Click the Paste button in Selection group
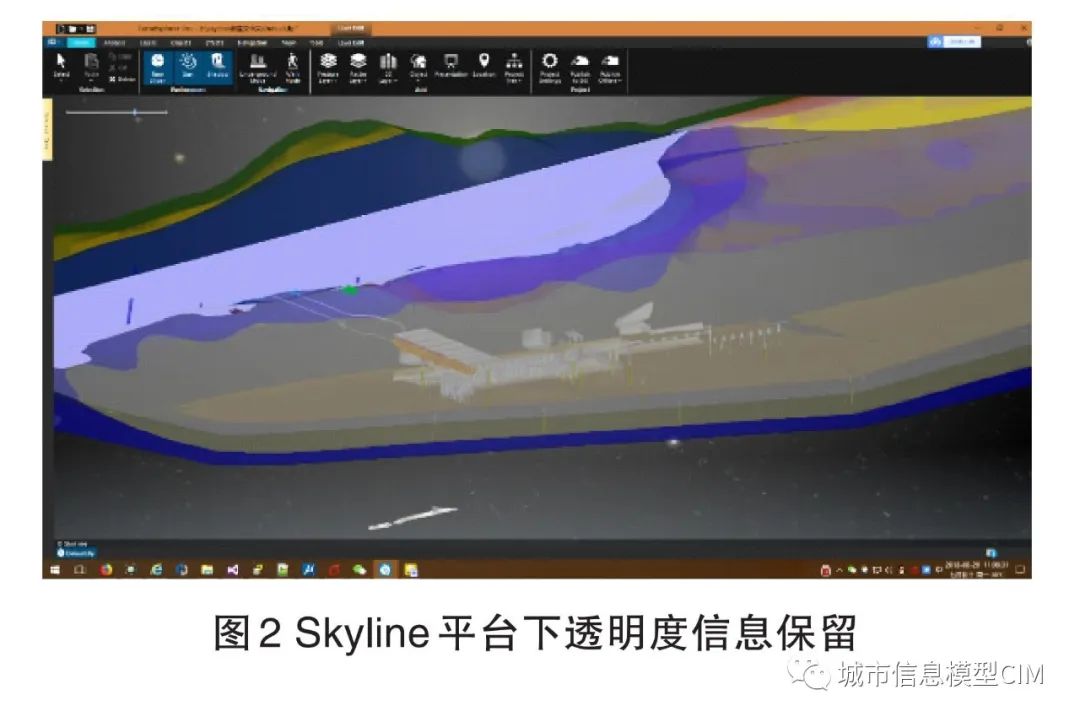The image size is (1080, 722). (90, 64)
